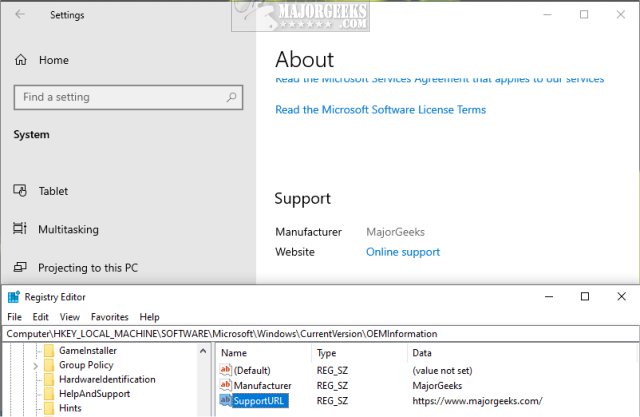Select the HelpAndSupport key in tree
This screenshot has height=417, width=640.
point(94,394)
